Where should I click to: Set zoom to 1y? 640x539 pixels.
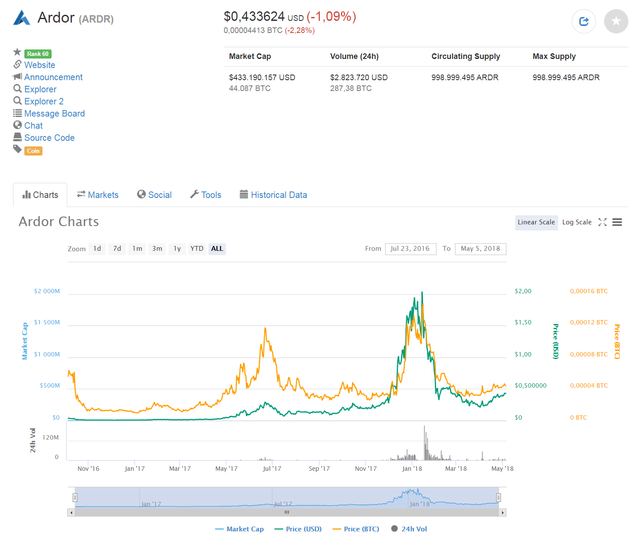click(x=177, y=248)
